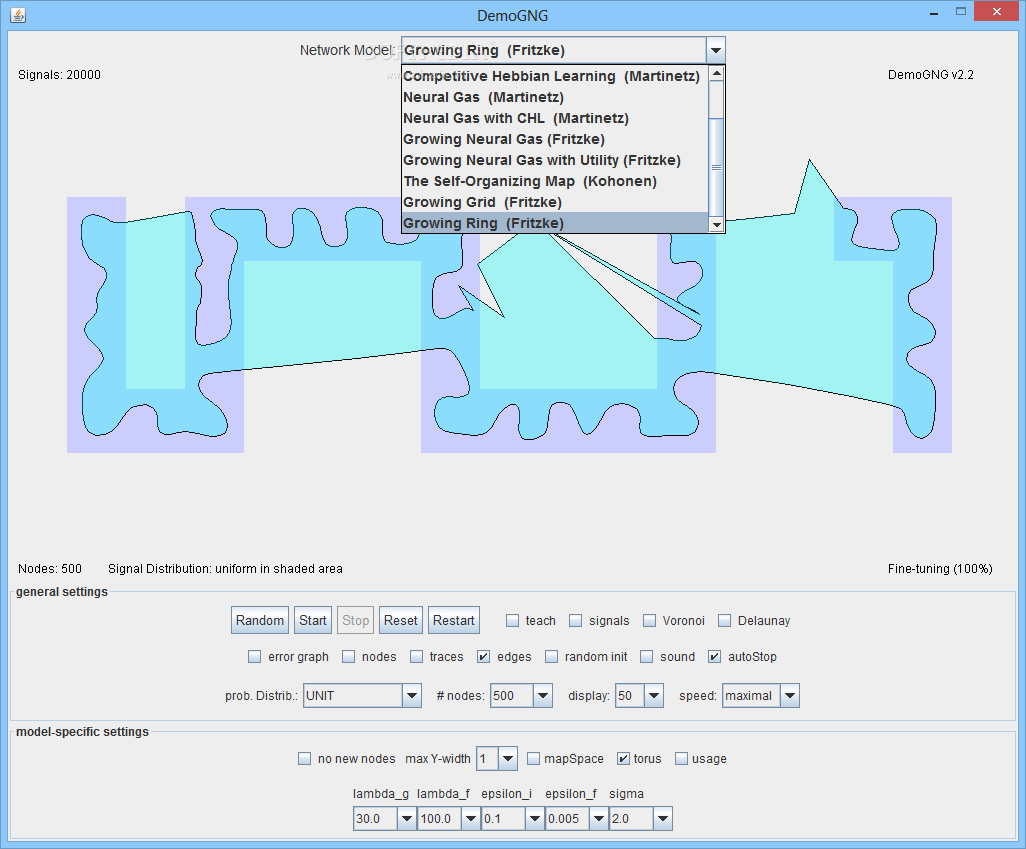Enable random init option
This screenshot has height=849, width=1026.
click(552, 657)
